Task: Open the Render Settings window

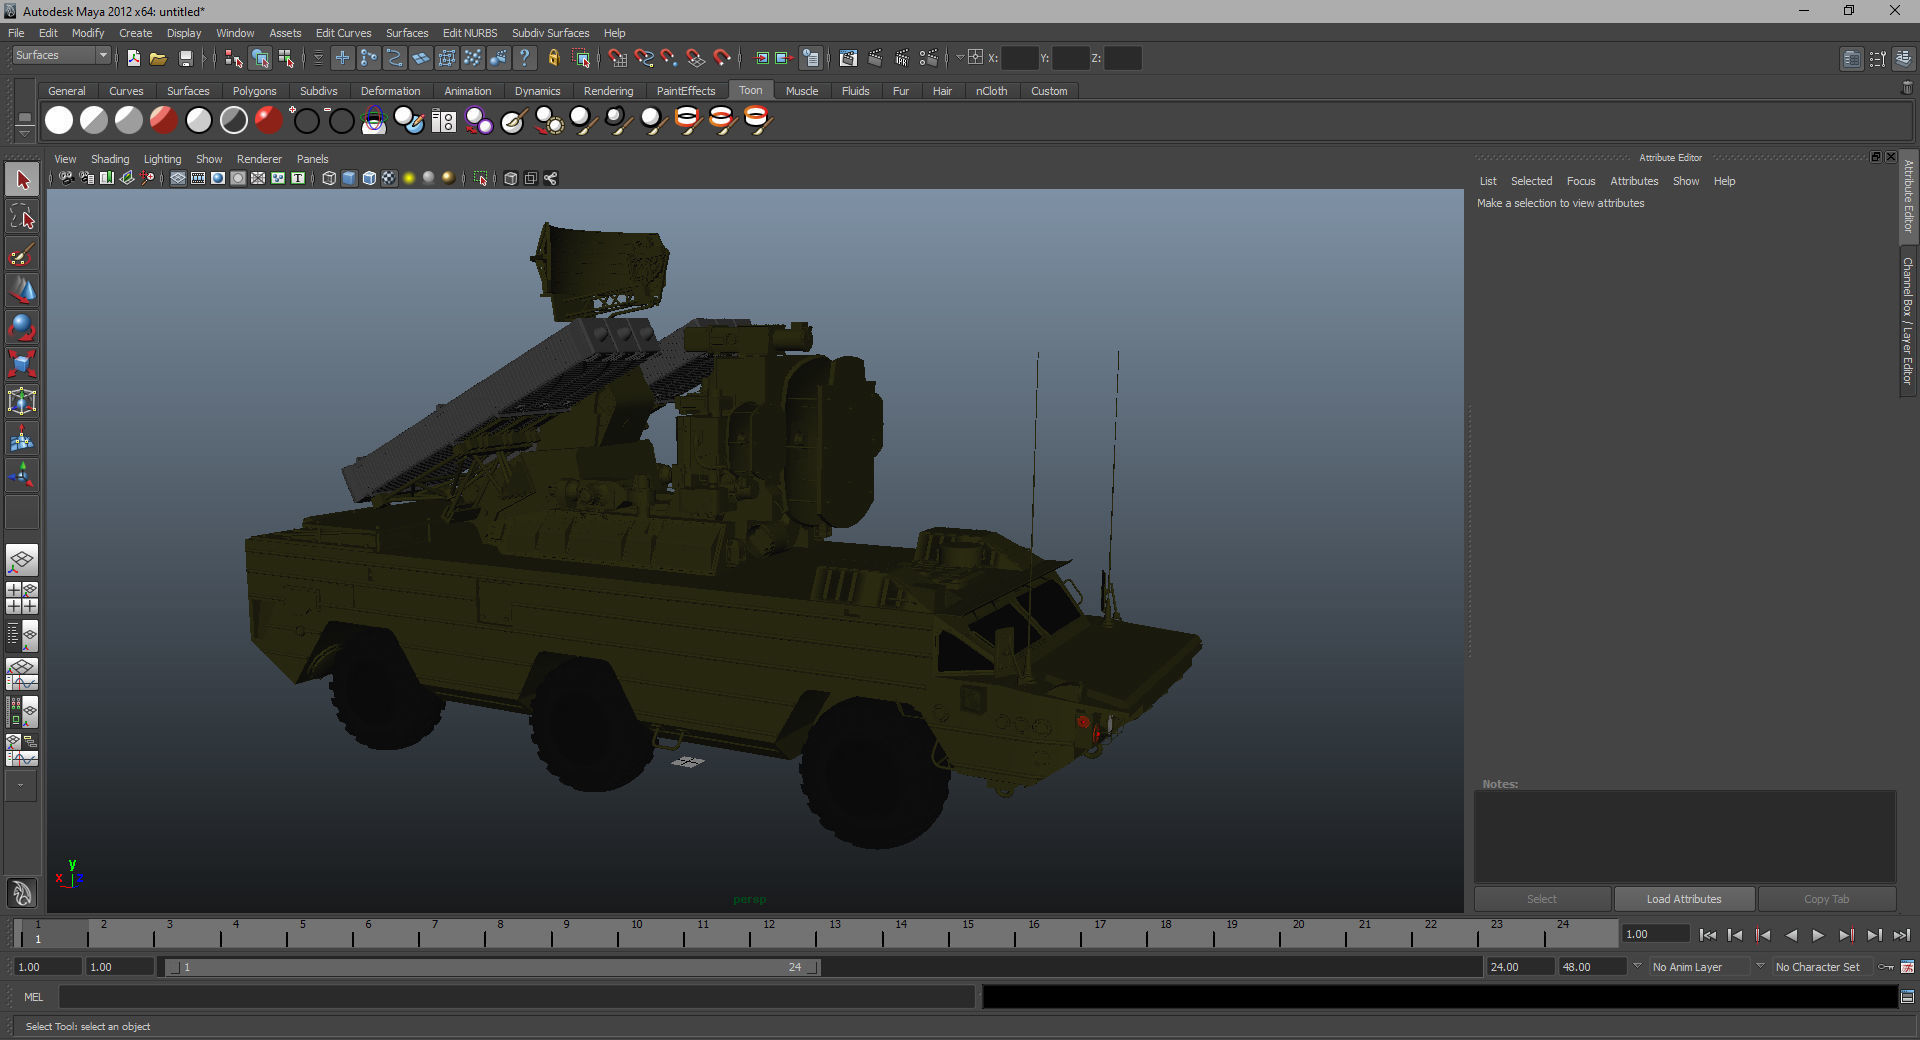Action: [929, 59]
